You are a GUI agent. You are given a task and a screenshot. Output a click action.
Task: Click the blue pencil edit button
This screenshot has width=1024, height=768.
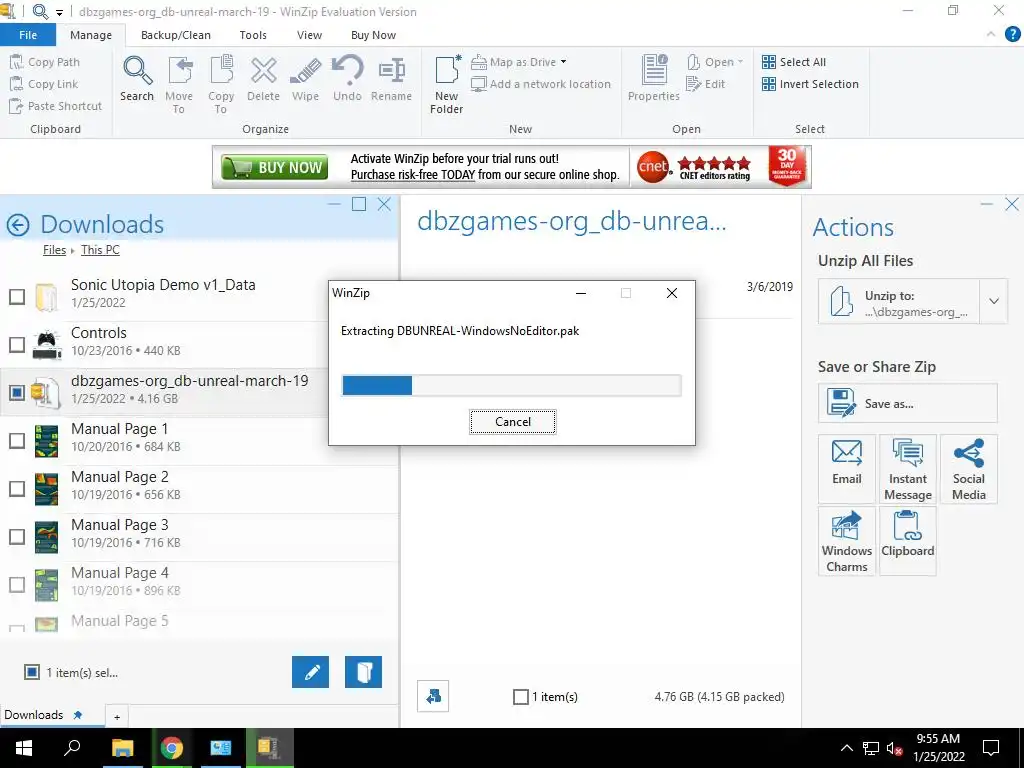pos(310,672)
